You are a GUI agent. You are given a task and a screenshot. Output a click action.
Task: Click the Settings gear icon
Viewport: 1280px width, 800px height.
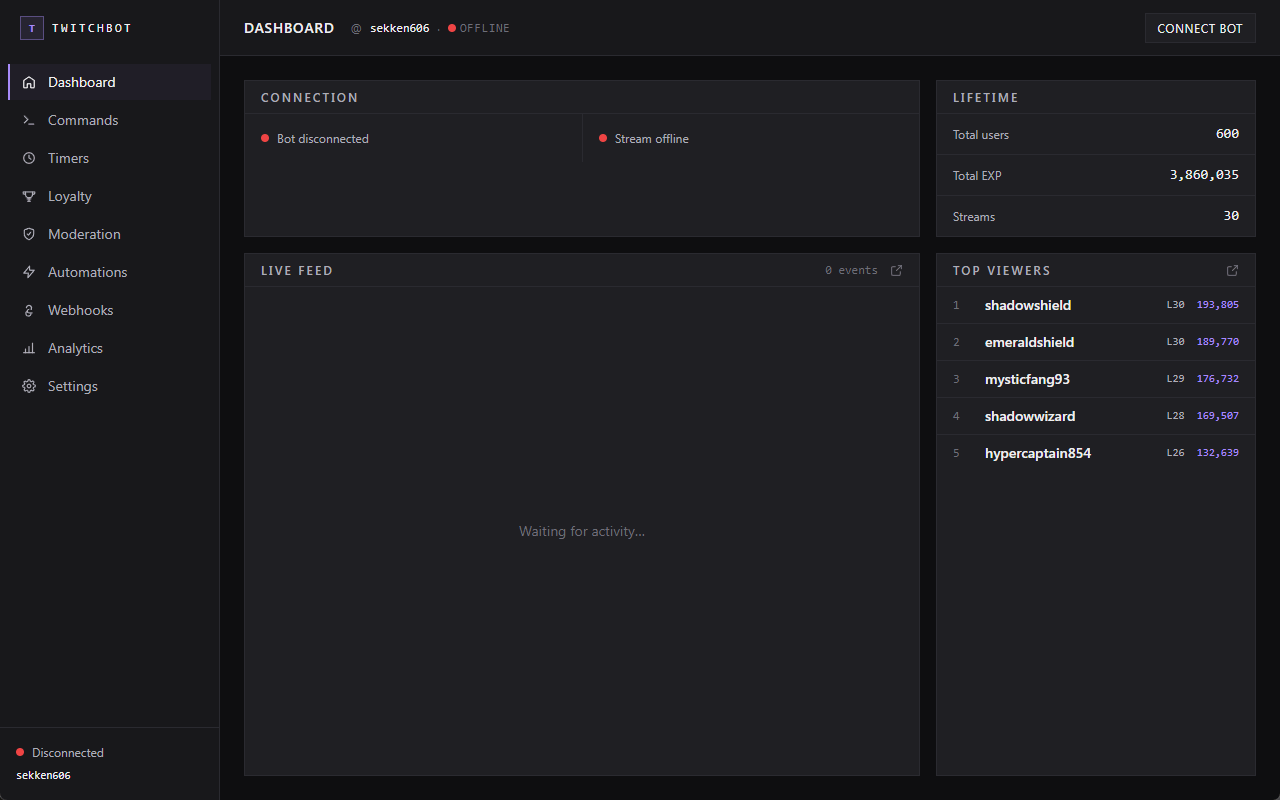click(x=29, y=386)
